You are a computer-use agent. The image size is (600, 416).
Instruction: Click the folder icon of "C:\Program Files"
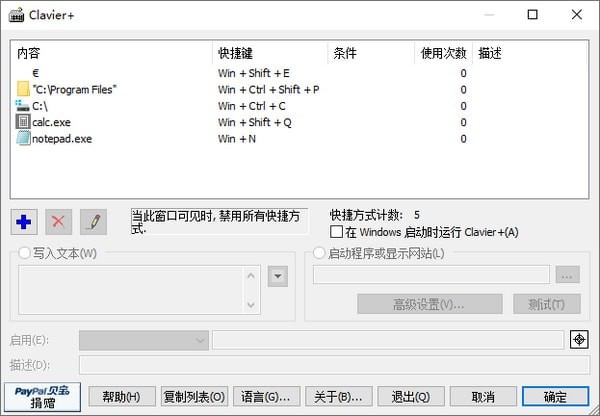click(23, 89)
